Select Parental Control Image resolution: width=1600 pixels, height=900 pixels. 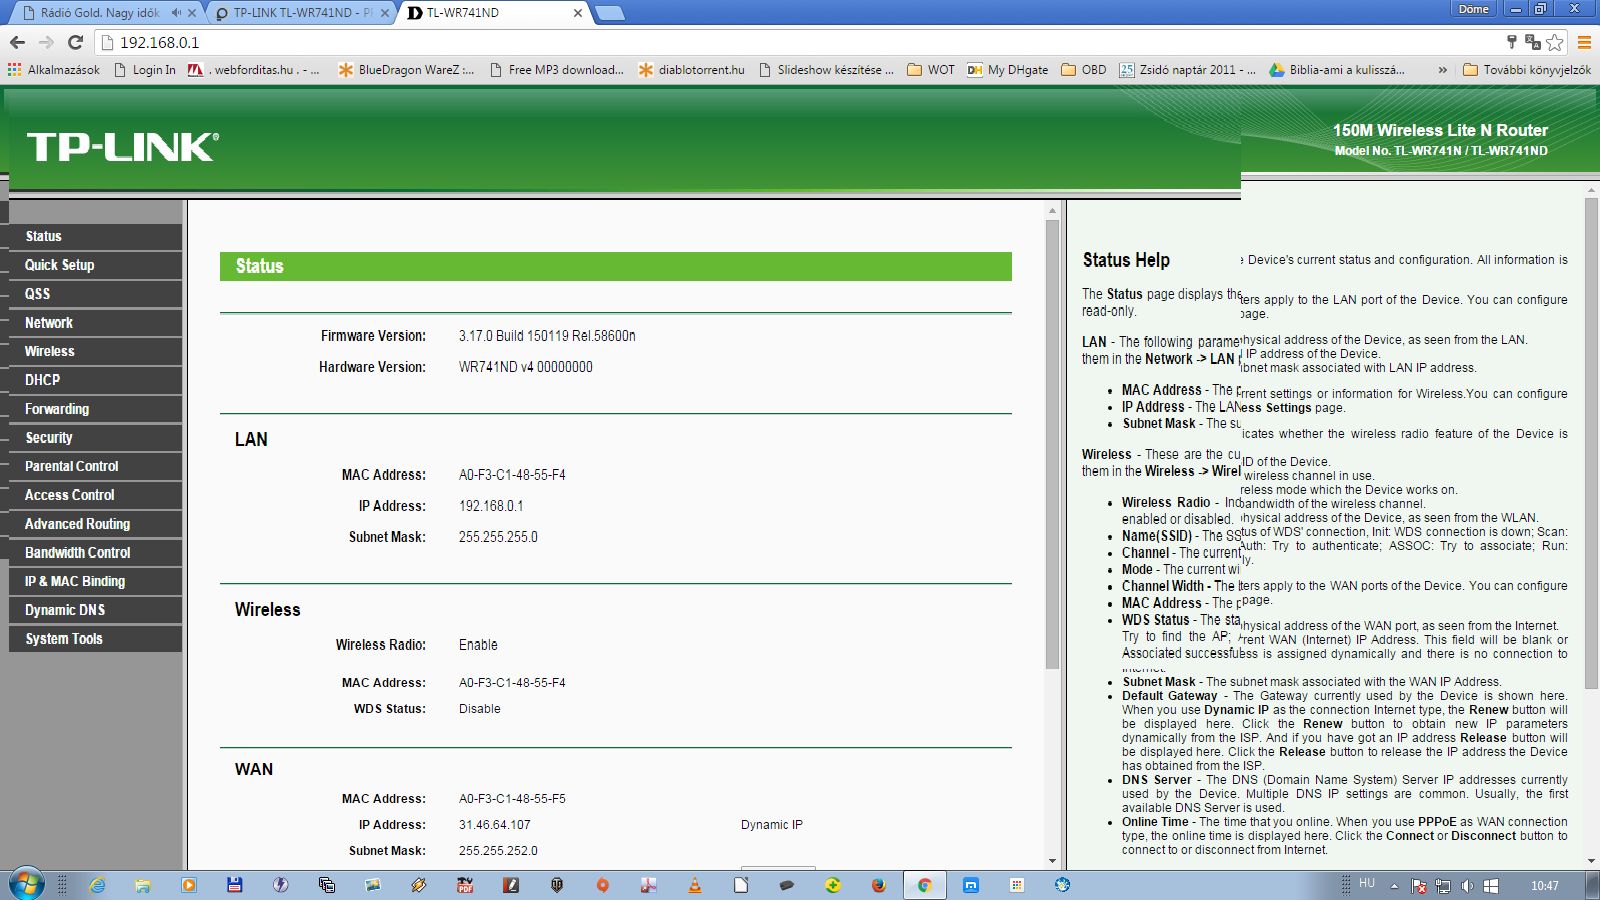pos(95,466)
